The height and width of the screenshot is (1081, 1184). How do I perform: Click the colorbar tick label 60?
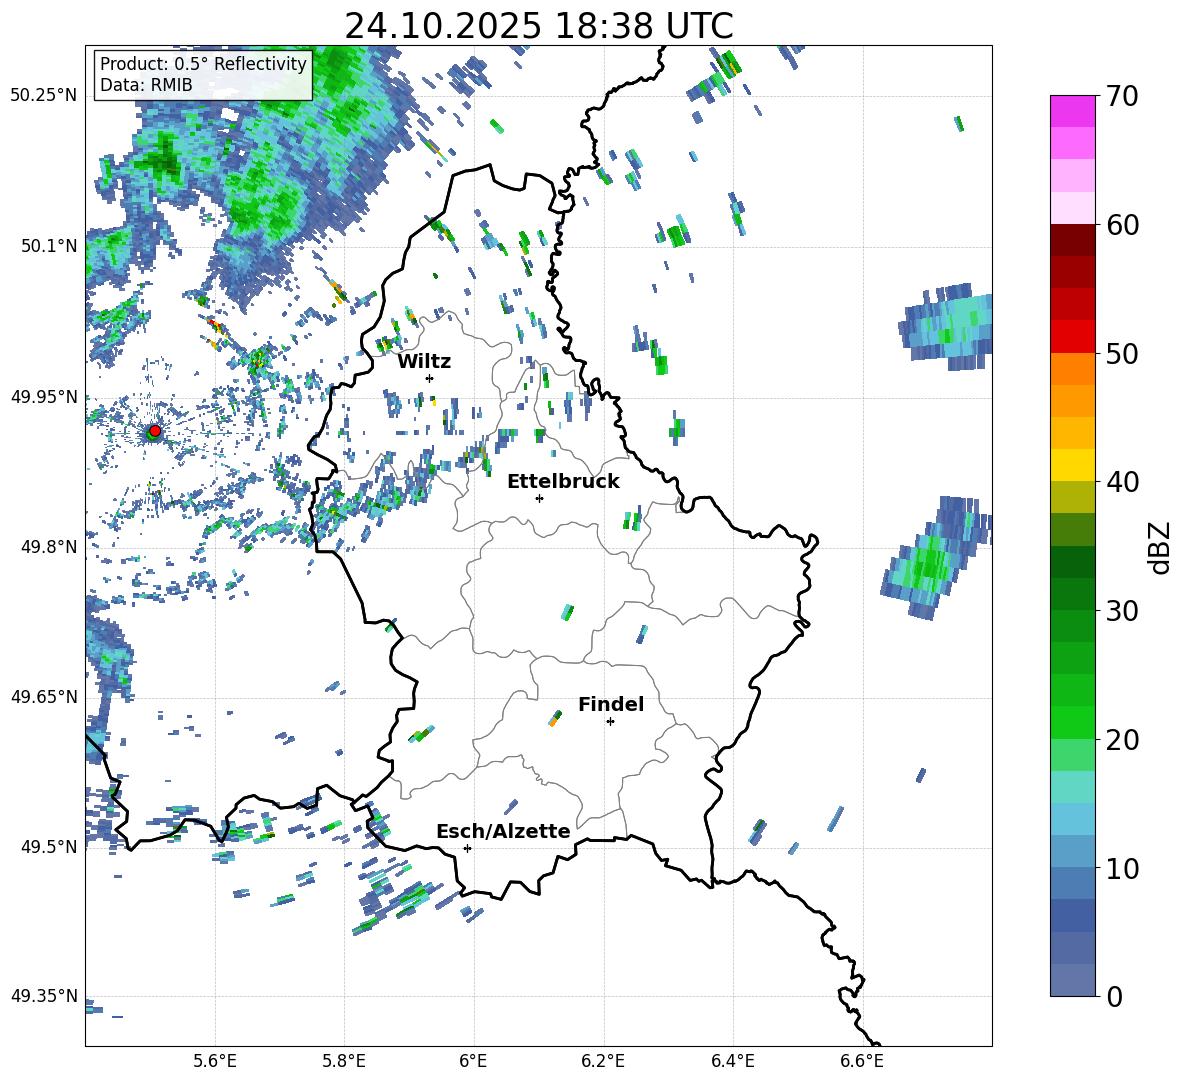(x=1122, y=225)
